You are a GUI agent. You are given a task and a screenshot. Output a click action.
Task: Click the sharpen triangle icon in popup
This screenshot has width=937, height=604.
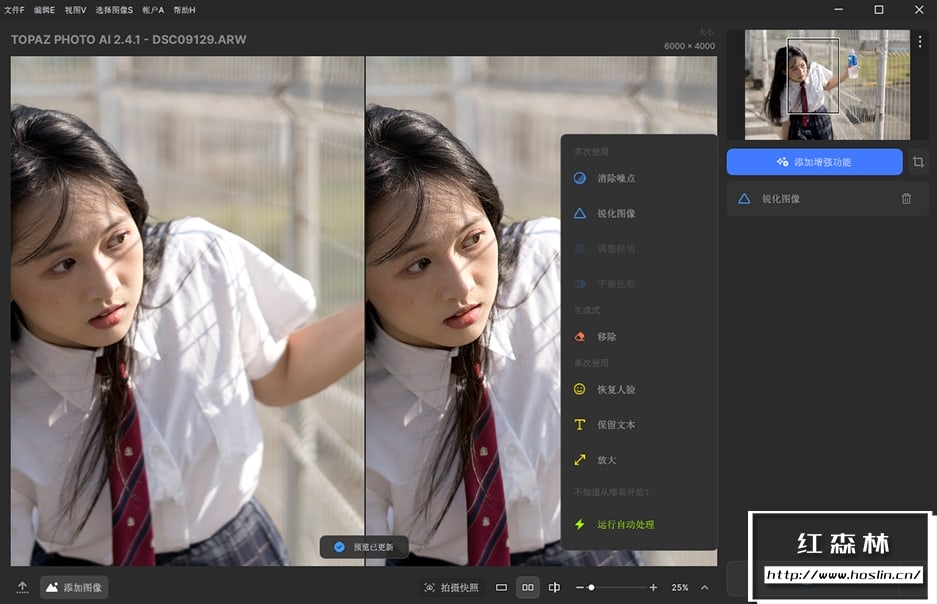tap(580, 213)
